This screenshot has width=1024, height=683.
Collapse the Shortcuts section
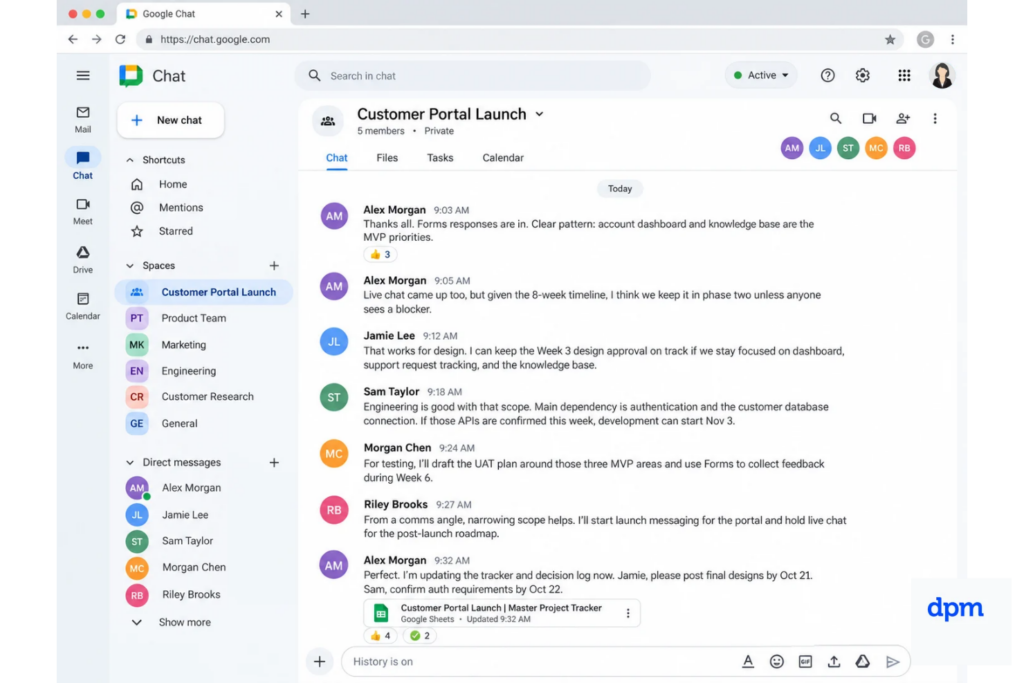click(x=130, y=160)
